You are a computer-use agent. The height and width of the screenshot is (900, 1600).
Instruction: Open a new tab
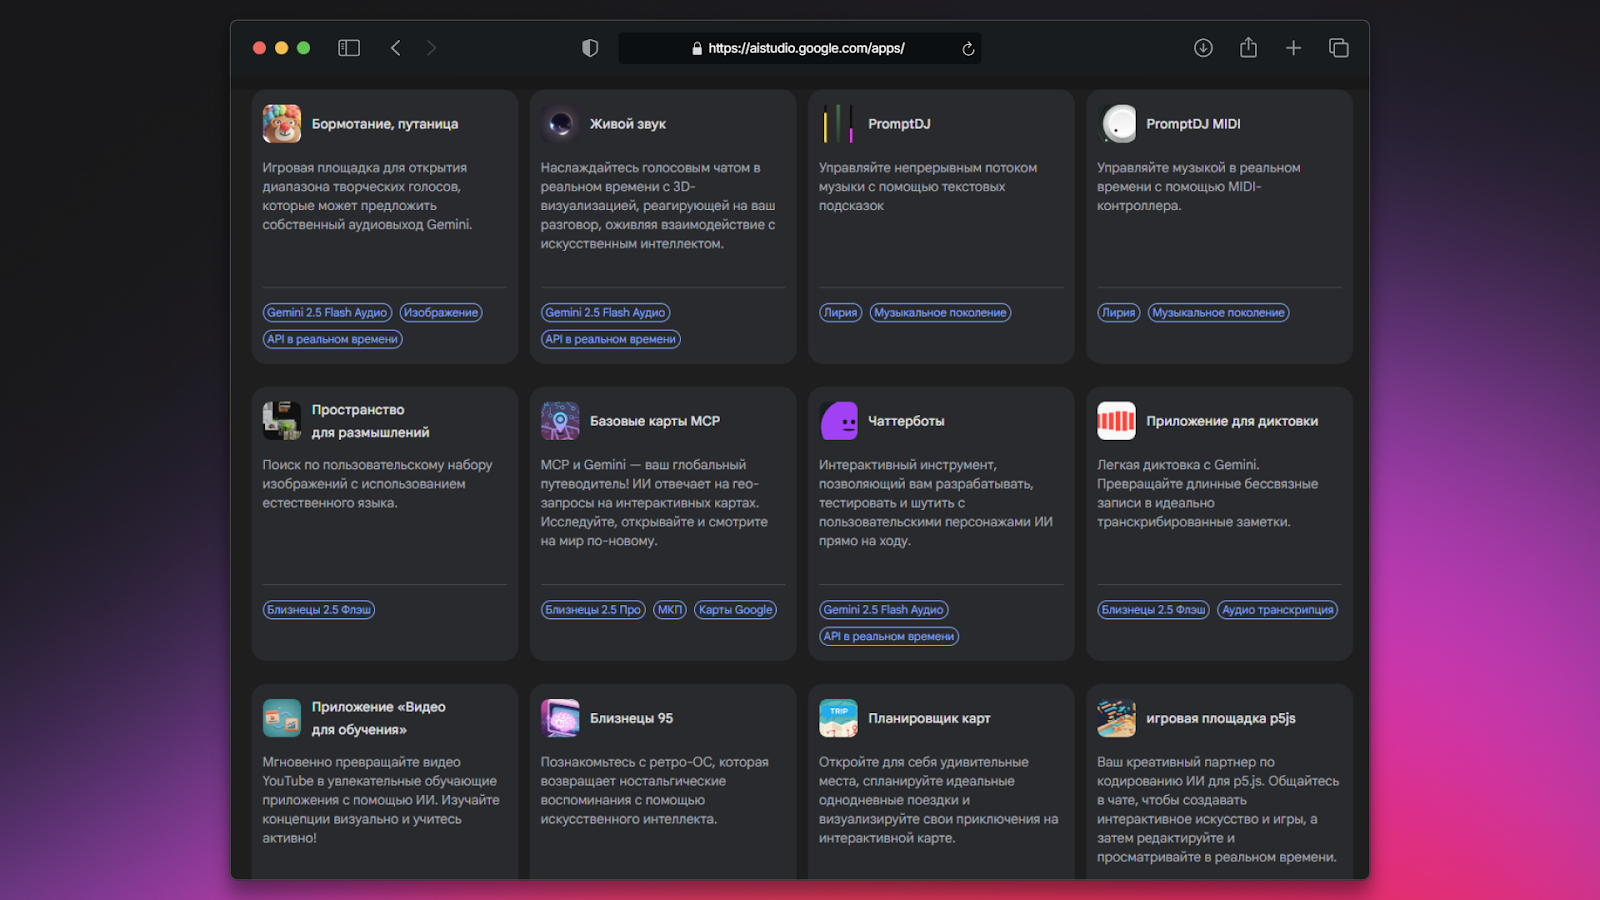pos(1293,48)
